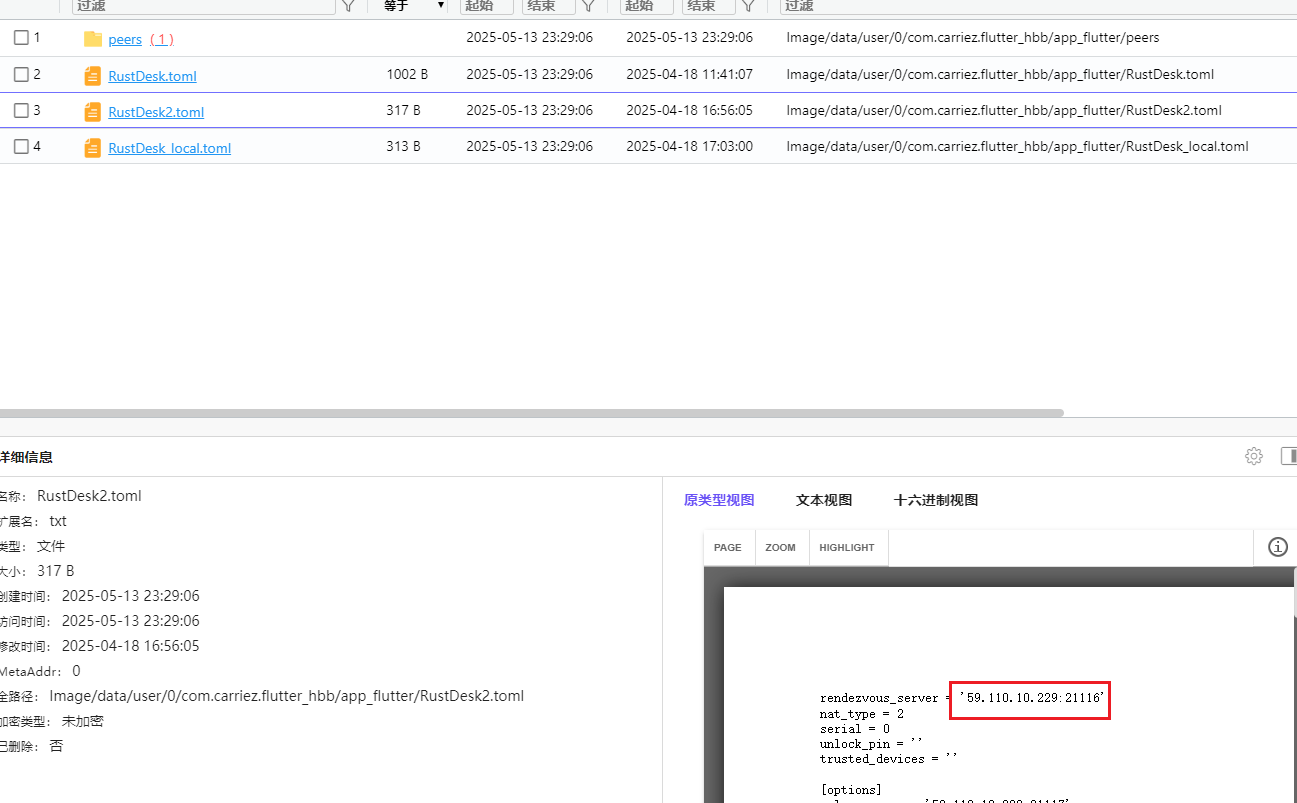Switch to the 文本视图 tab
This screenshot has width=1297, height=803.
coord(824,500)
